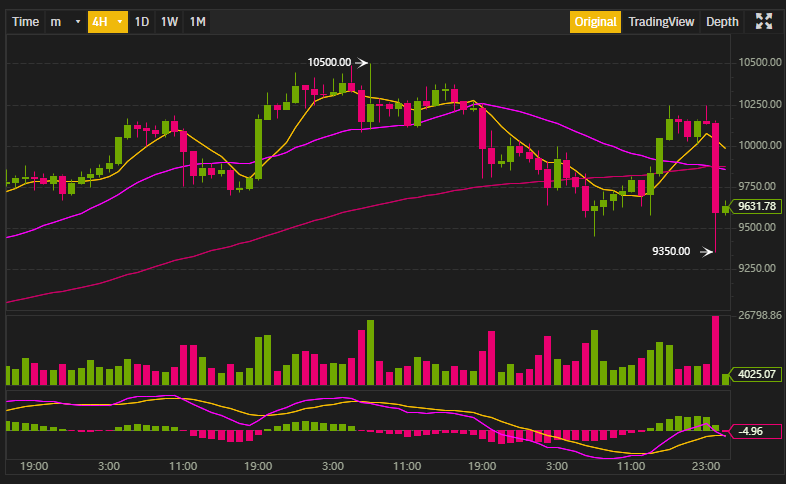Click the volume value tag 4025.07
Image resolution: width=786 pixels, height=484 pixels.
click(757, 375)
